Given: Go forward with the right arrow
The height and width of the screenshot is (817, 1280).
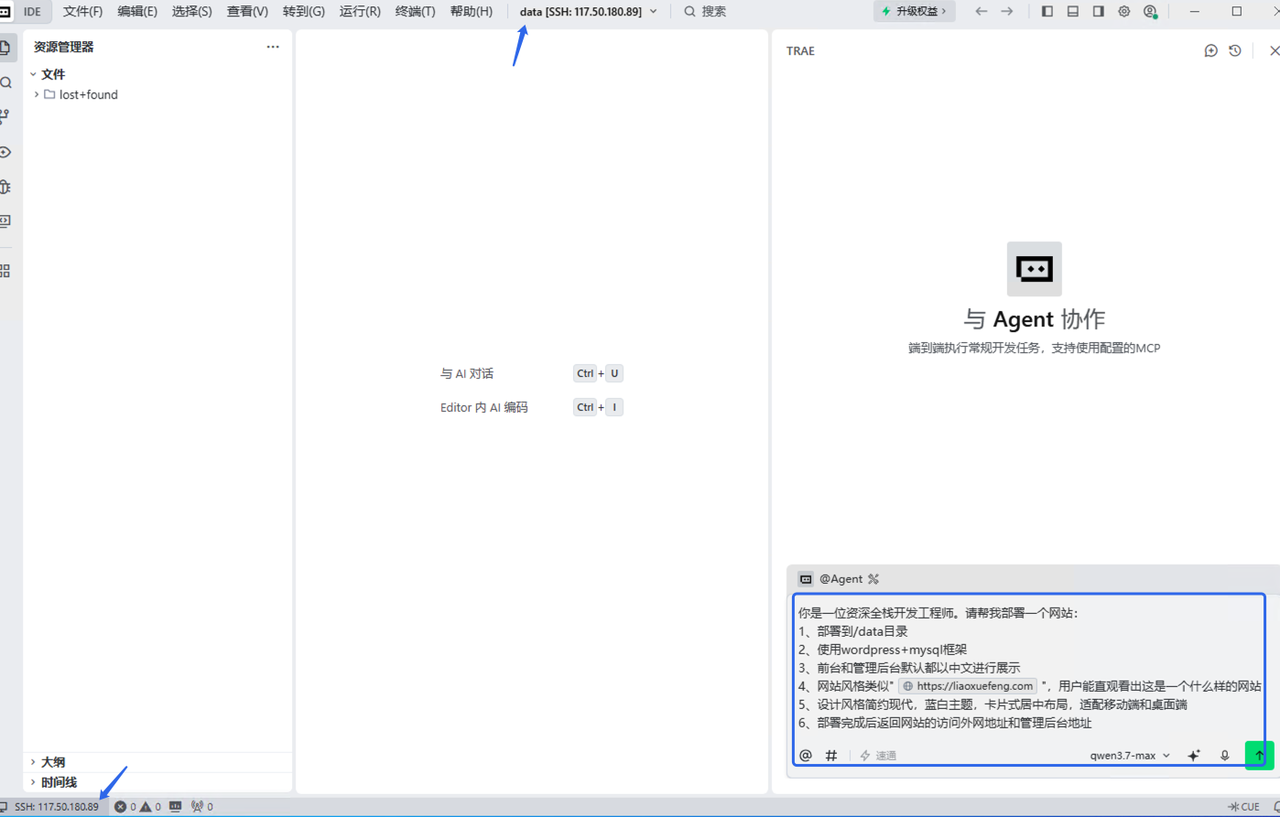Looking at the screenshot, I should [1007, 11].
